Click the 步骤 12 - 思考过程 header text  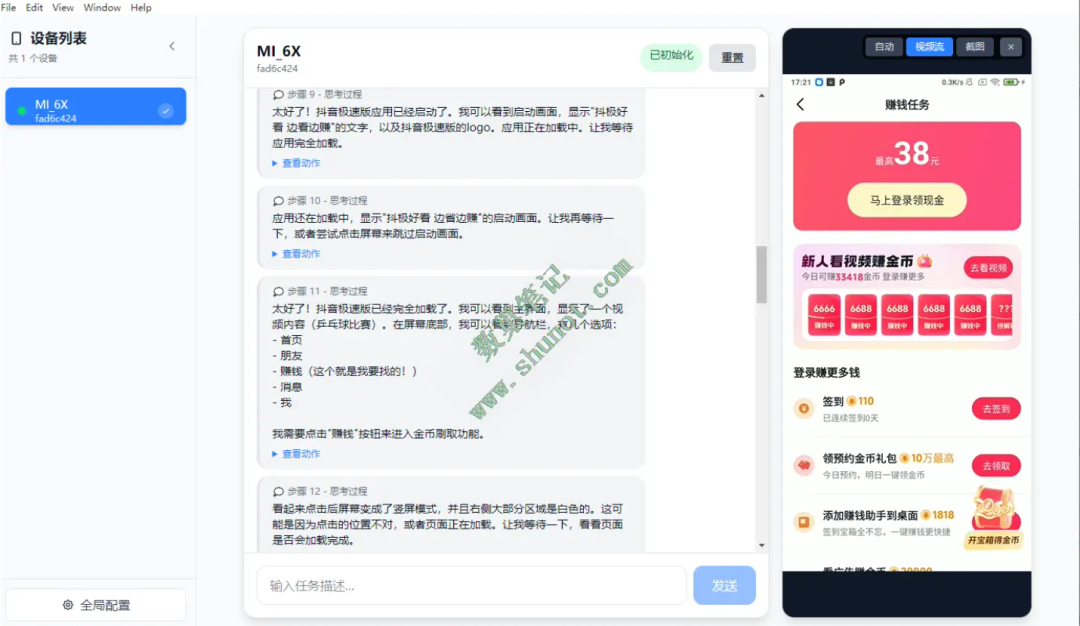click(327, 491)
